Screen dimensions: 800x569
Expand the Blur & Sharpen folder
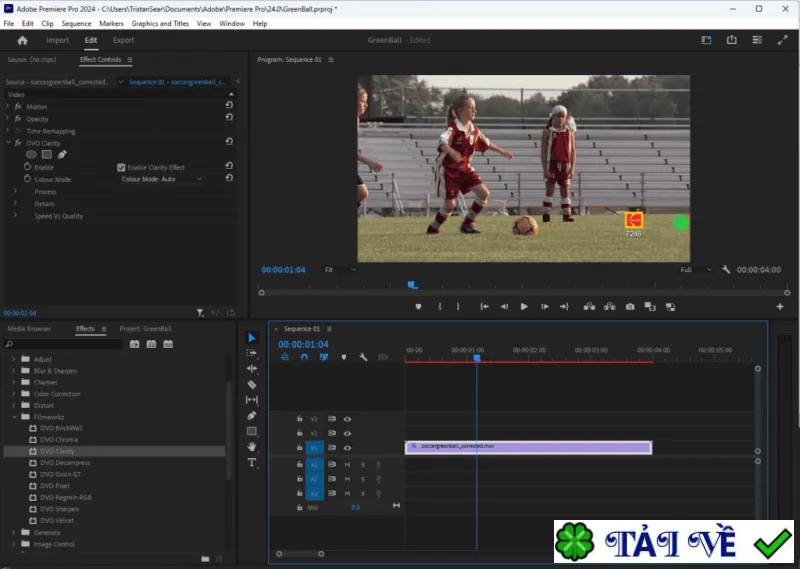click(x=13, y=370)
